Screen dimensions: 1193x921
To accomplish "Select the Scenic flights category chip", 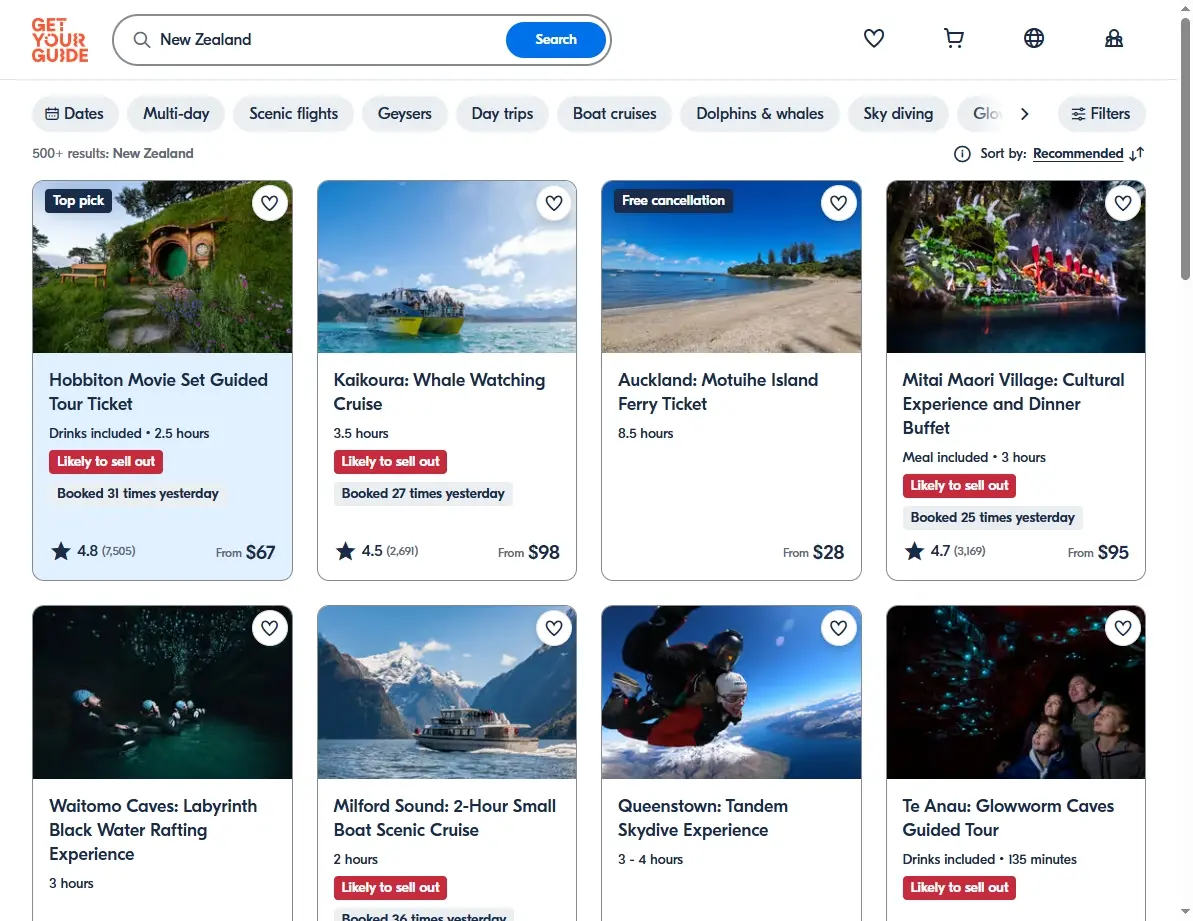I will point(294,114).
